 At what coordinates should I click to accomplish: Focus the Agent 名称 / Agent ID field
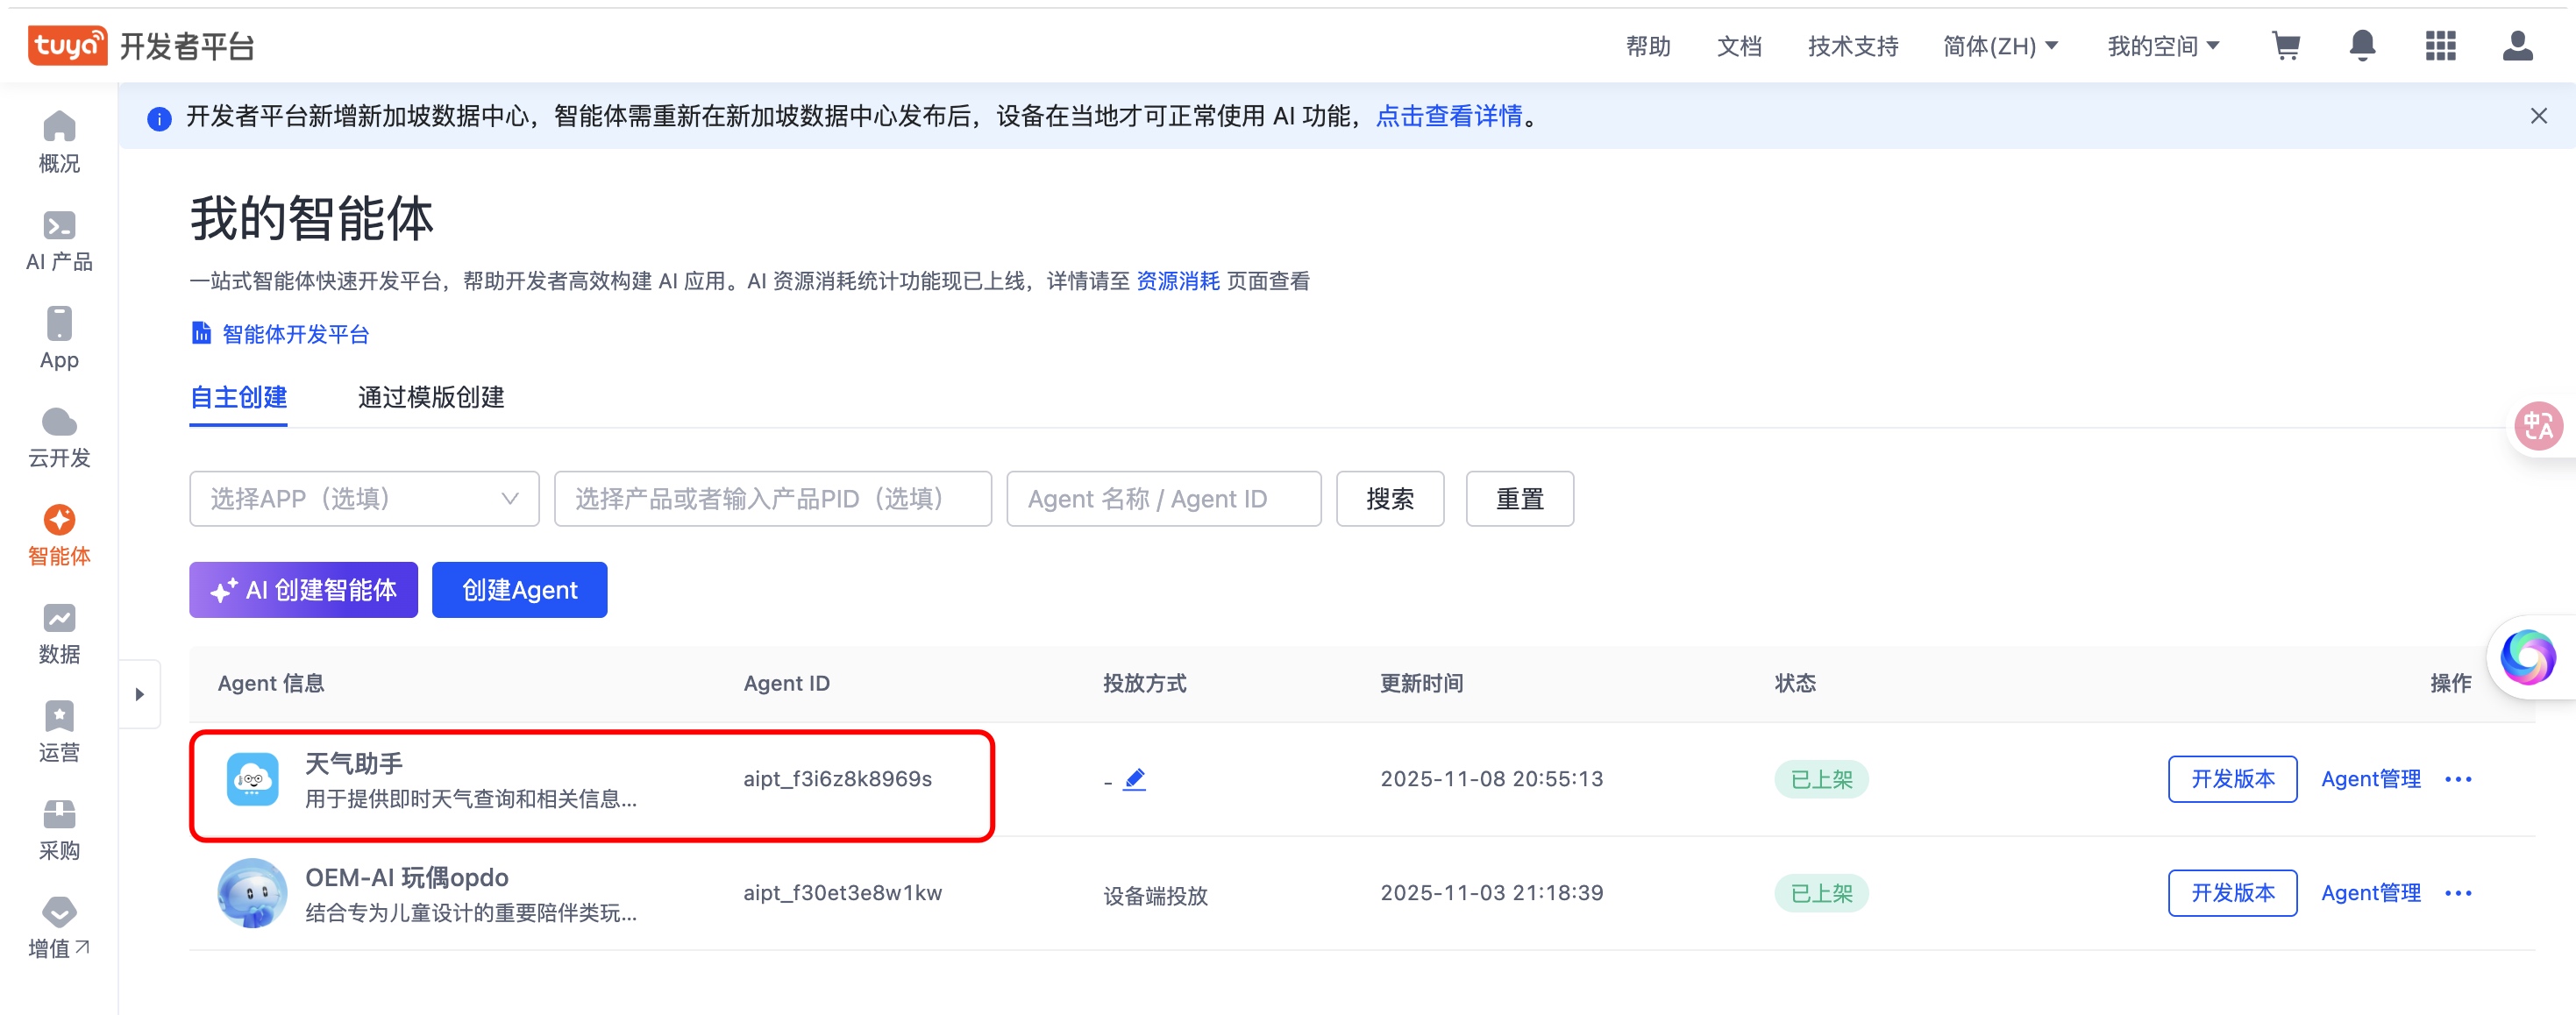pyautogui.click(x=1163, y=499)
